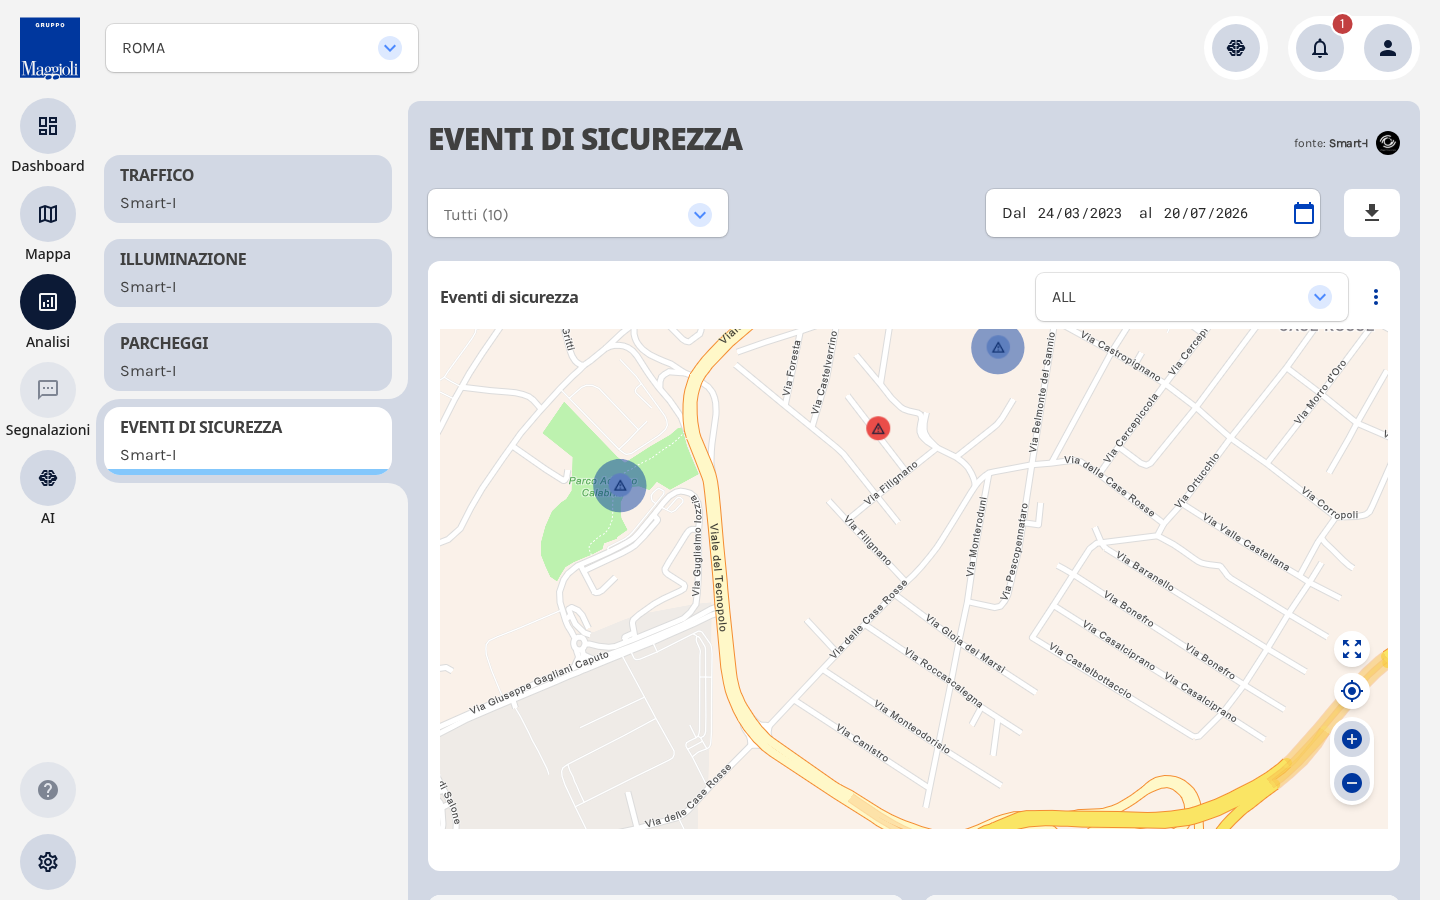
Task: Download the security events data
Action: 1372,213
